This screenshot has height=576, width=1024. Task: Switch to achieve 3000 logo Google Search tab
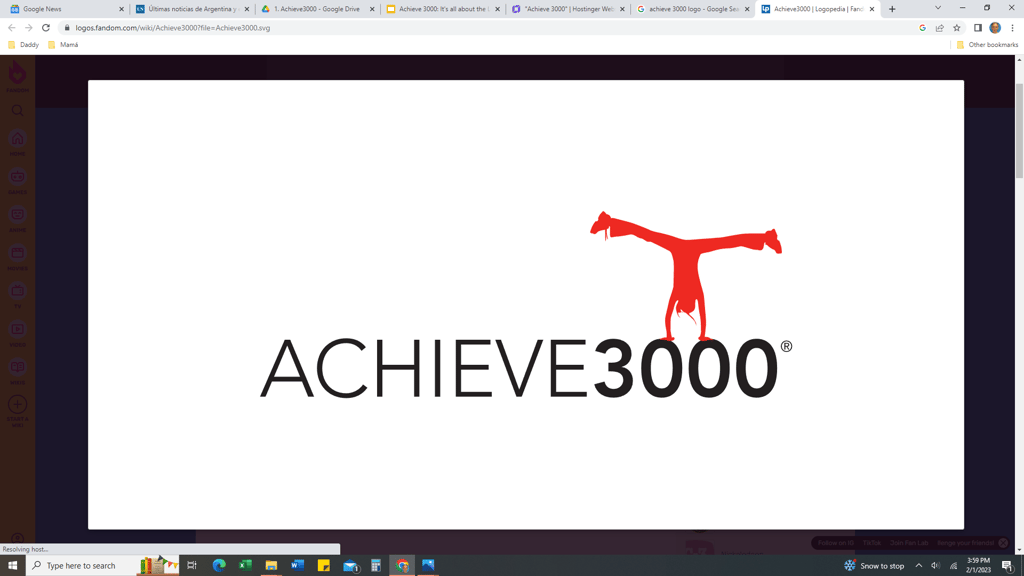(x=694, y=9)
